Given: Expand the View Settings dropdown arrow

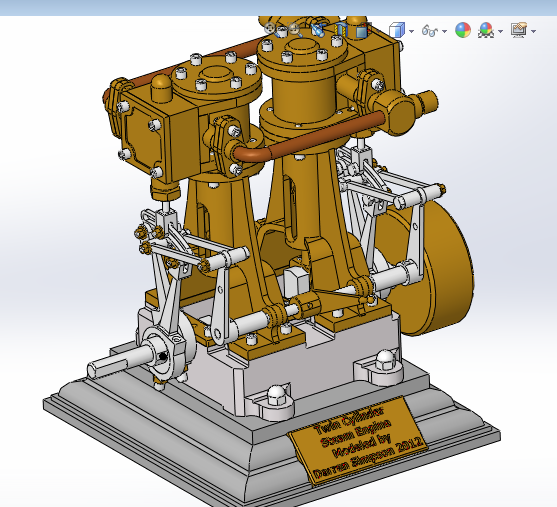Looking at the screenshot, I should (533, 31).
